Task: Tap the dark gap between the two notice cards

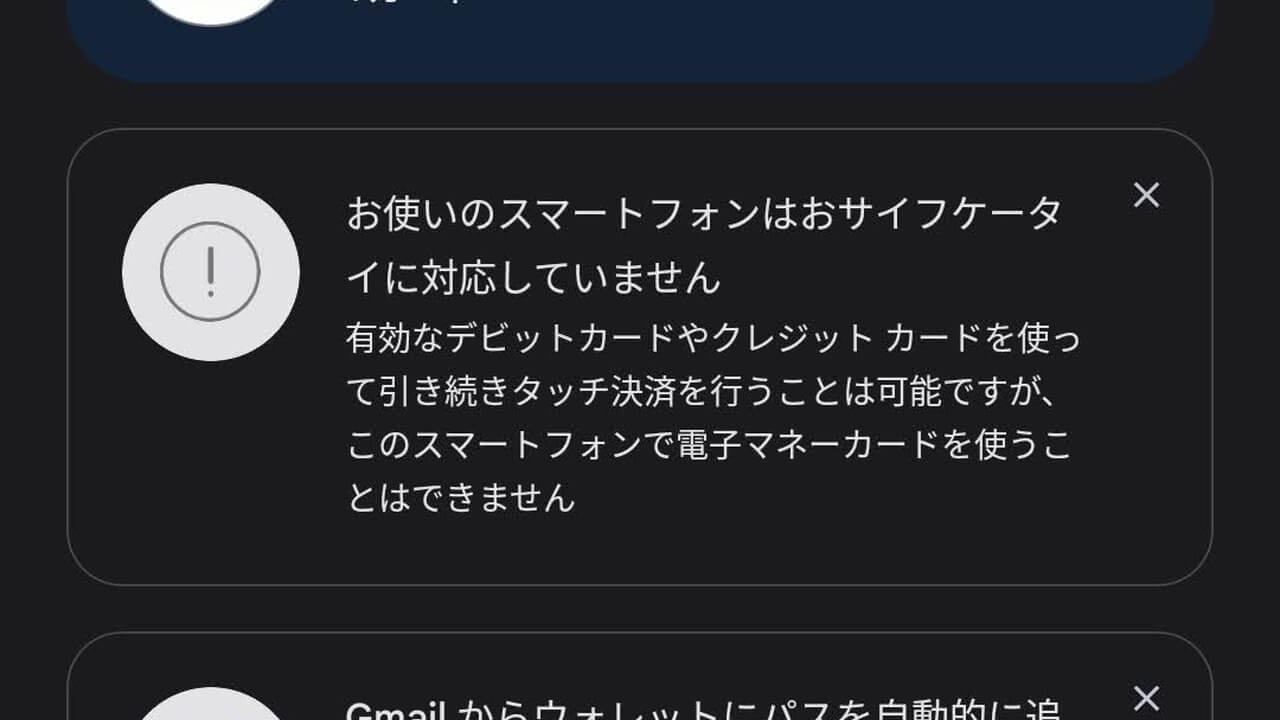Action: tap(640, 608)
